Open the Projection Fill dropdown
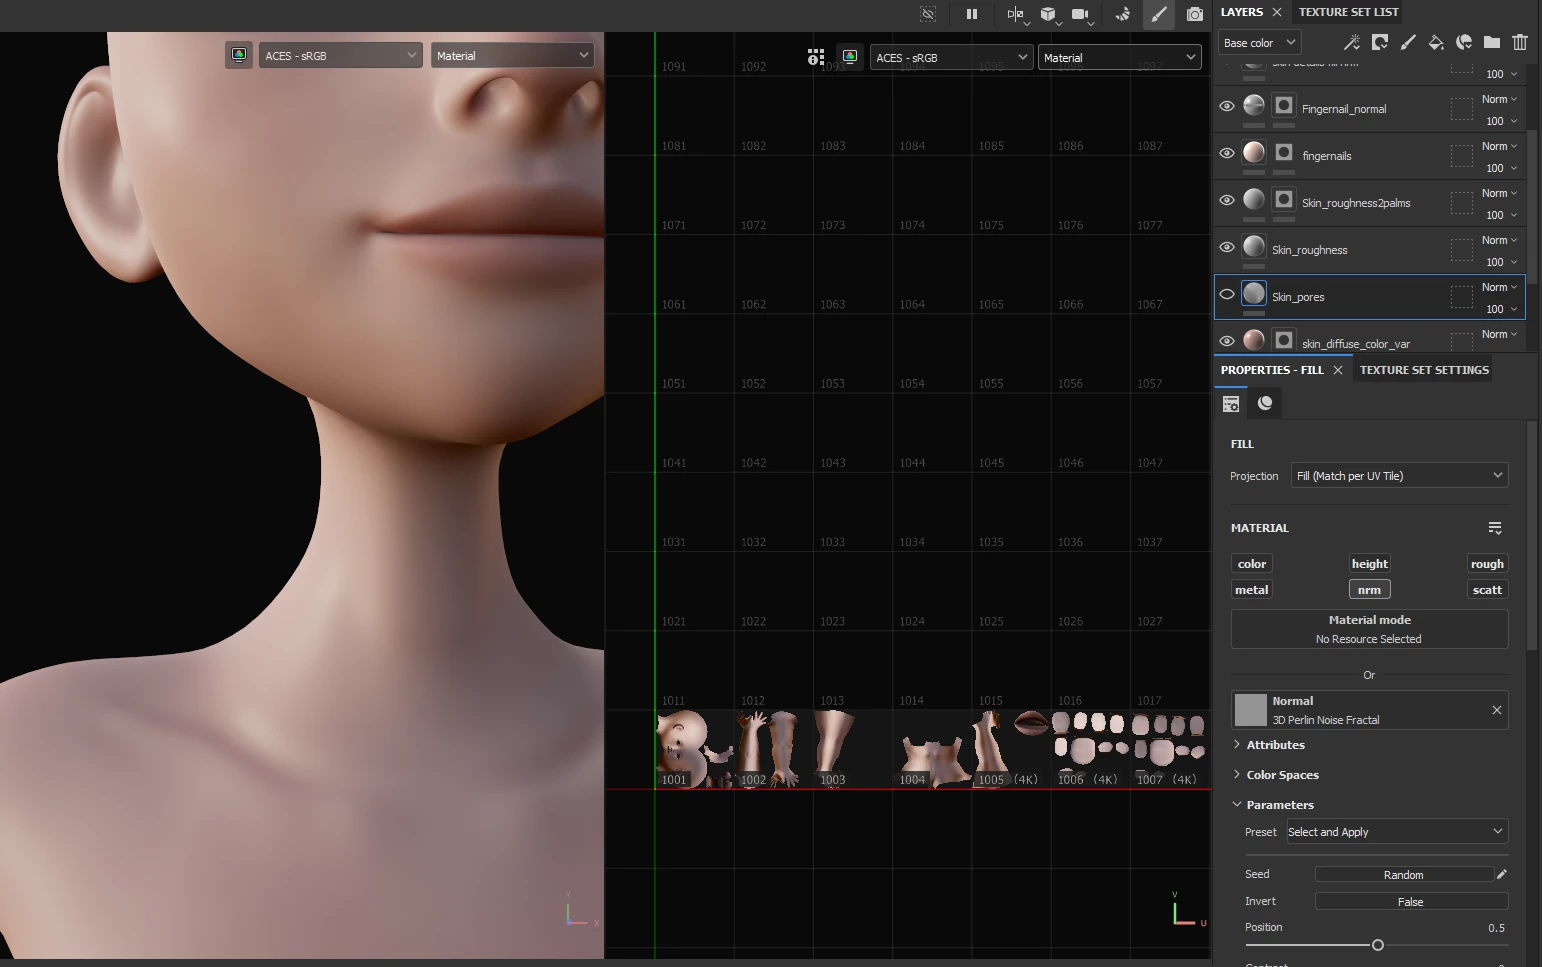 point(1399,475)
